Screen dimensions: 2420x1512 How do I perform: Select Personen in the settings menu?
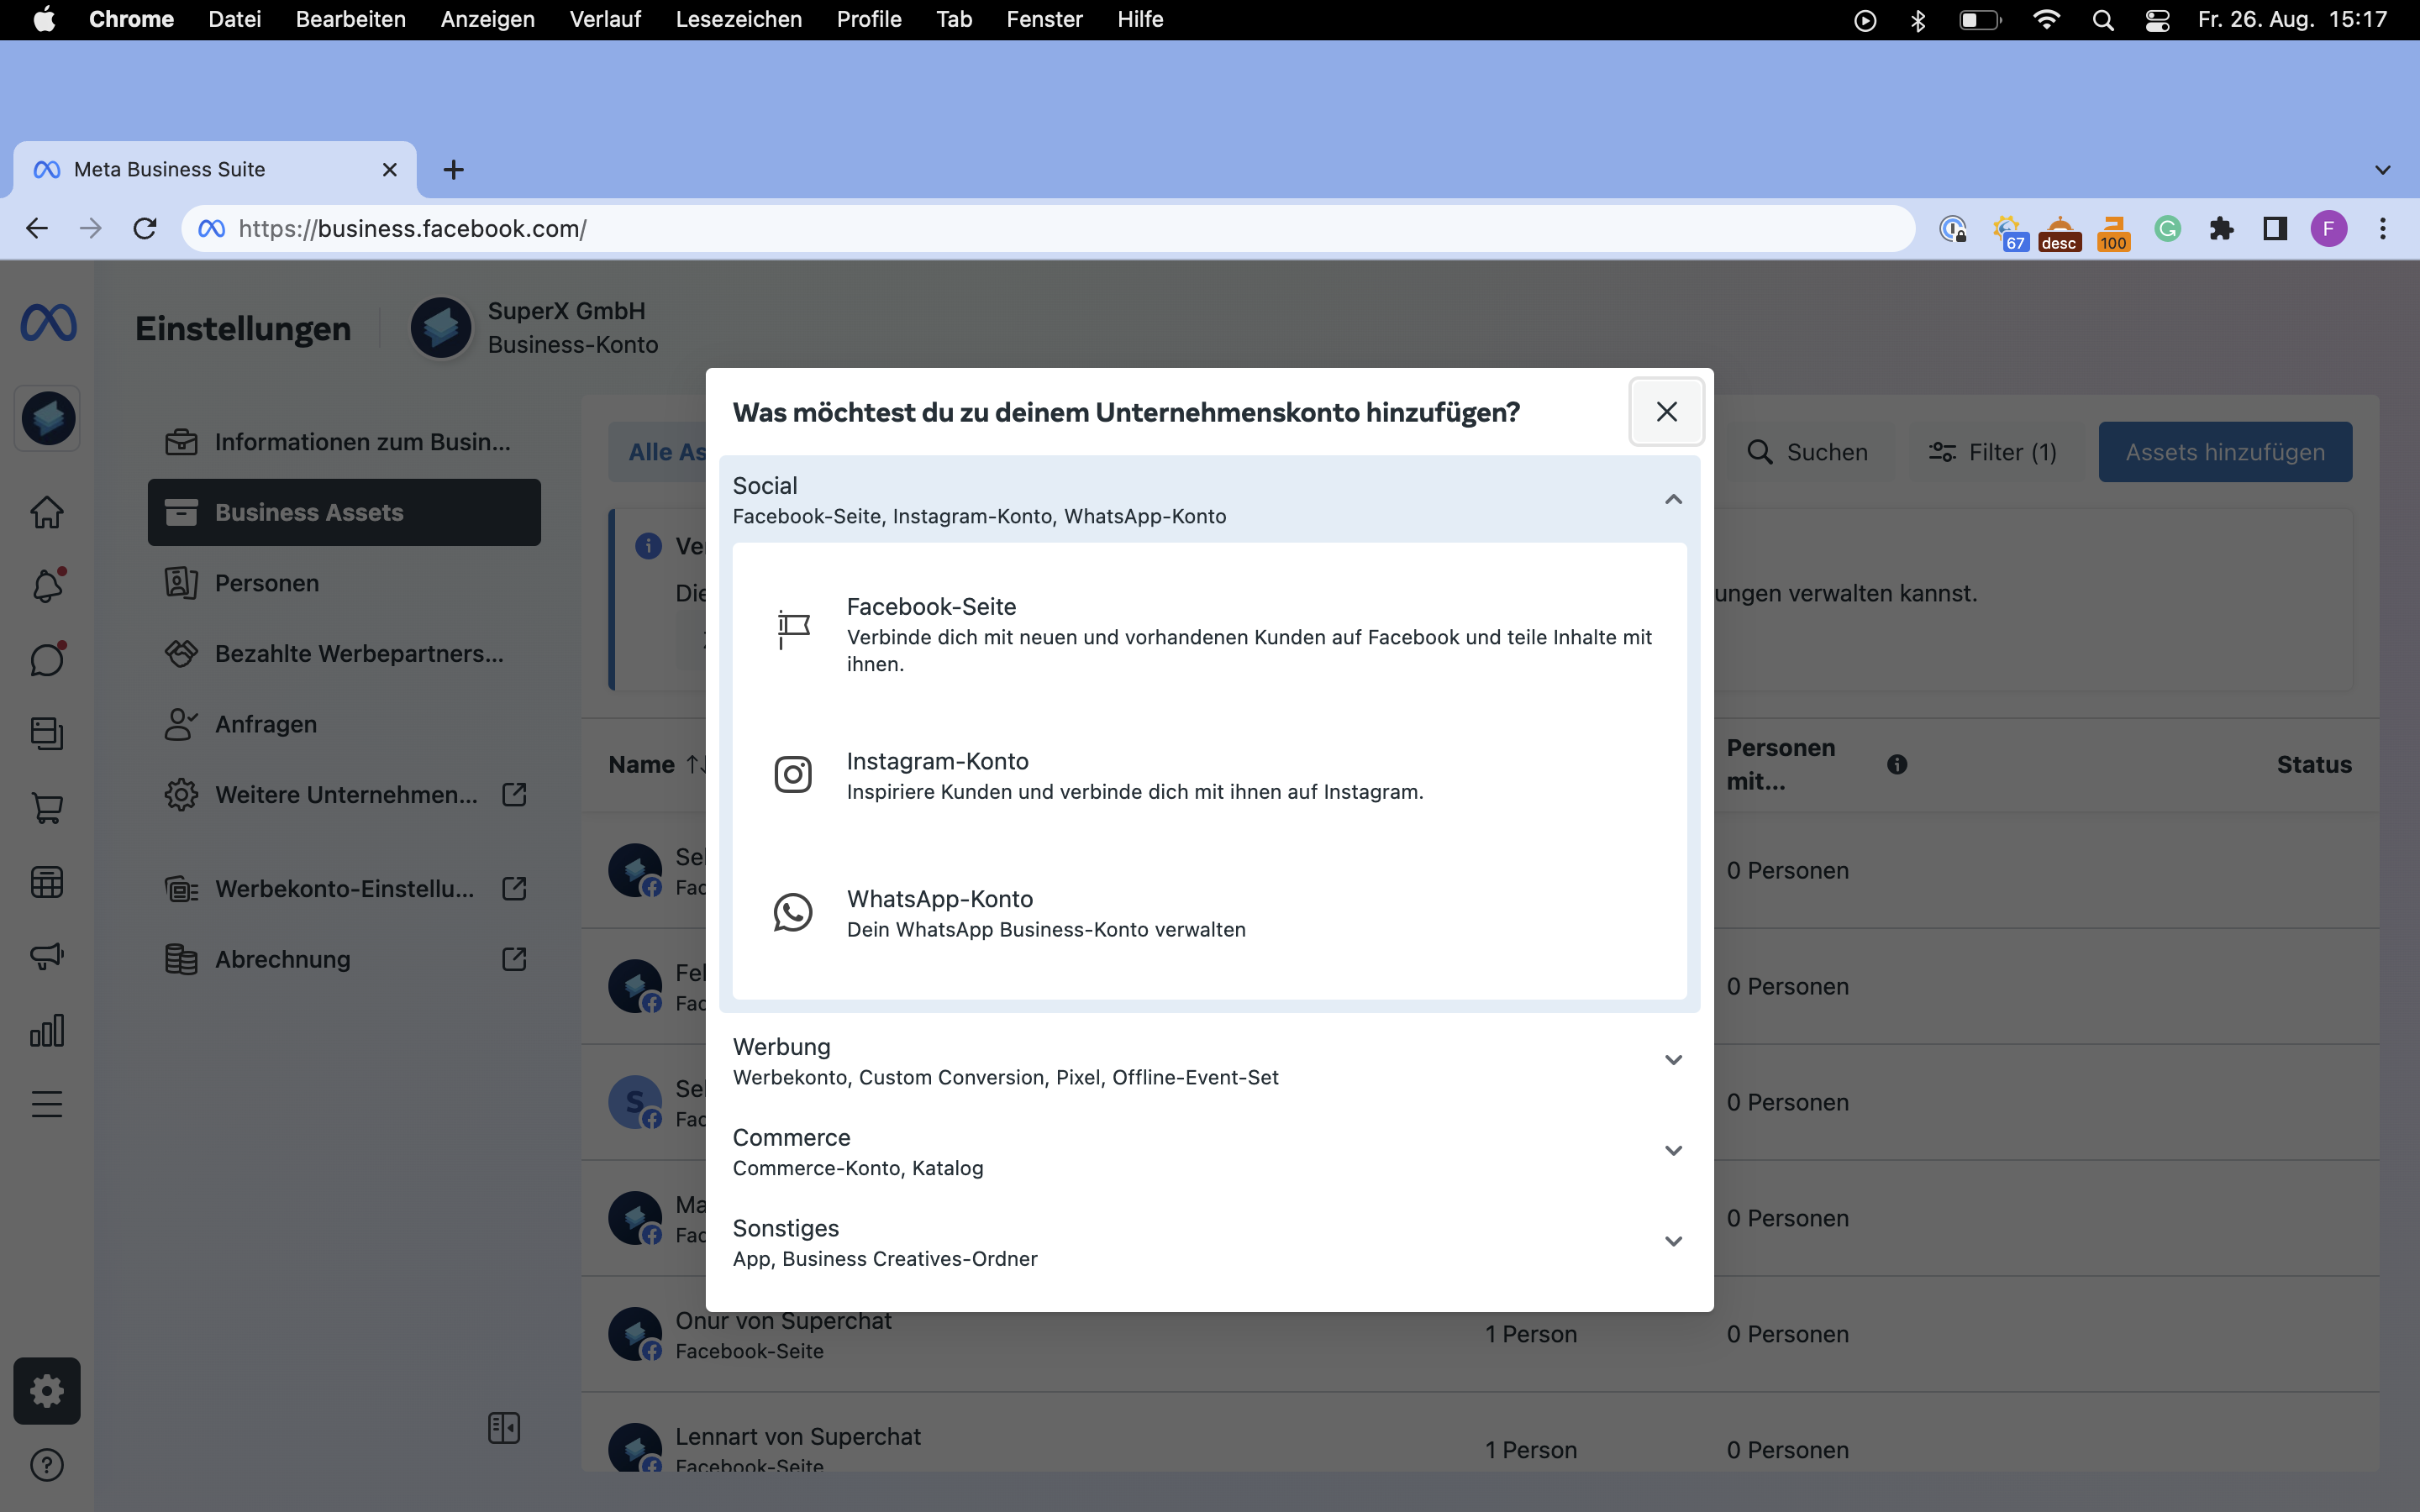click(x=266, y=583)
